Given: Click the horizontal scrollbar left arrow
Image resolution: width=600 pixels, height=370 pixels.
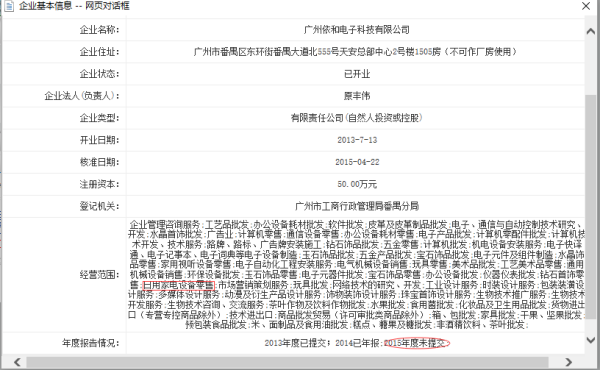Looking at the screenshot, I should [18, 362].
